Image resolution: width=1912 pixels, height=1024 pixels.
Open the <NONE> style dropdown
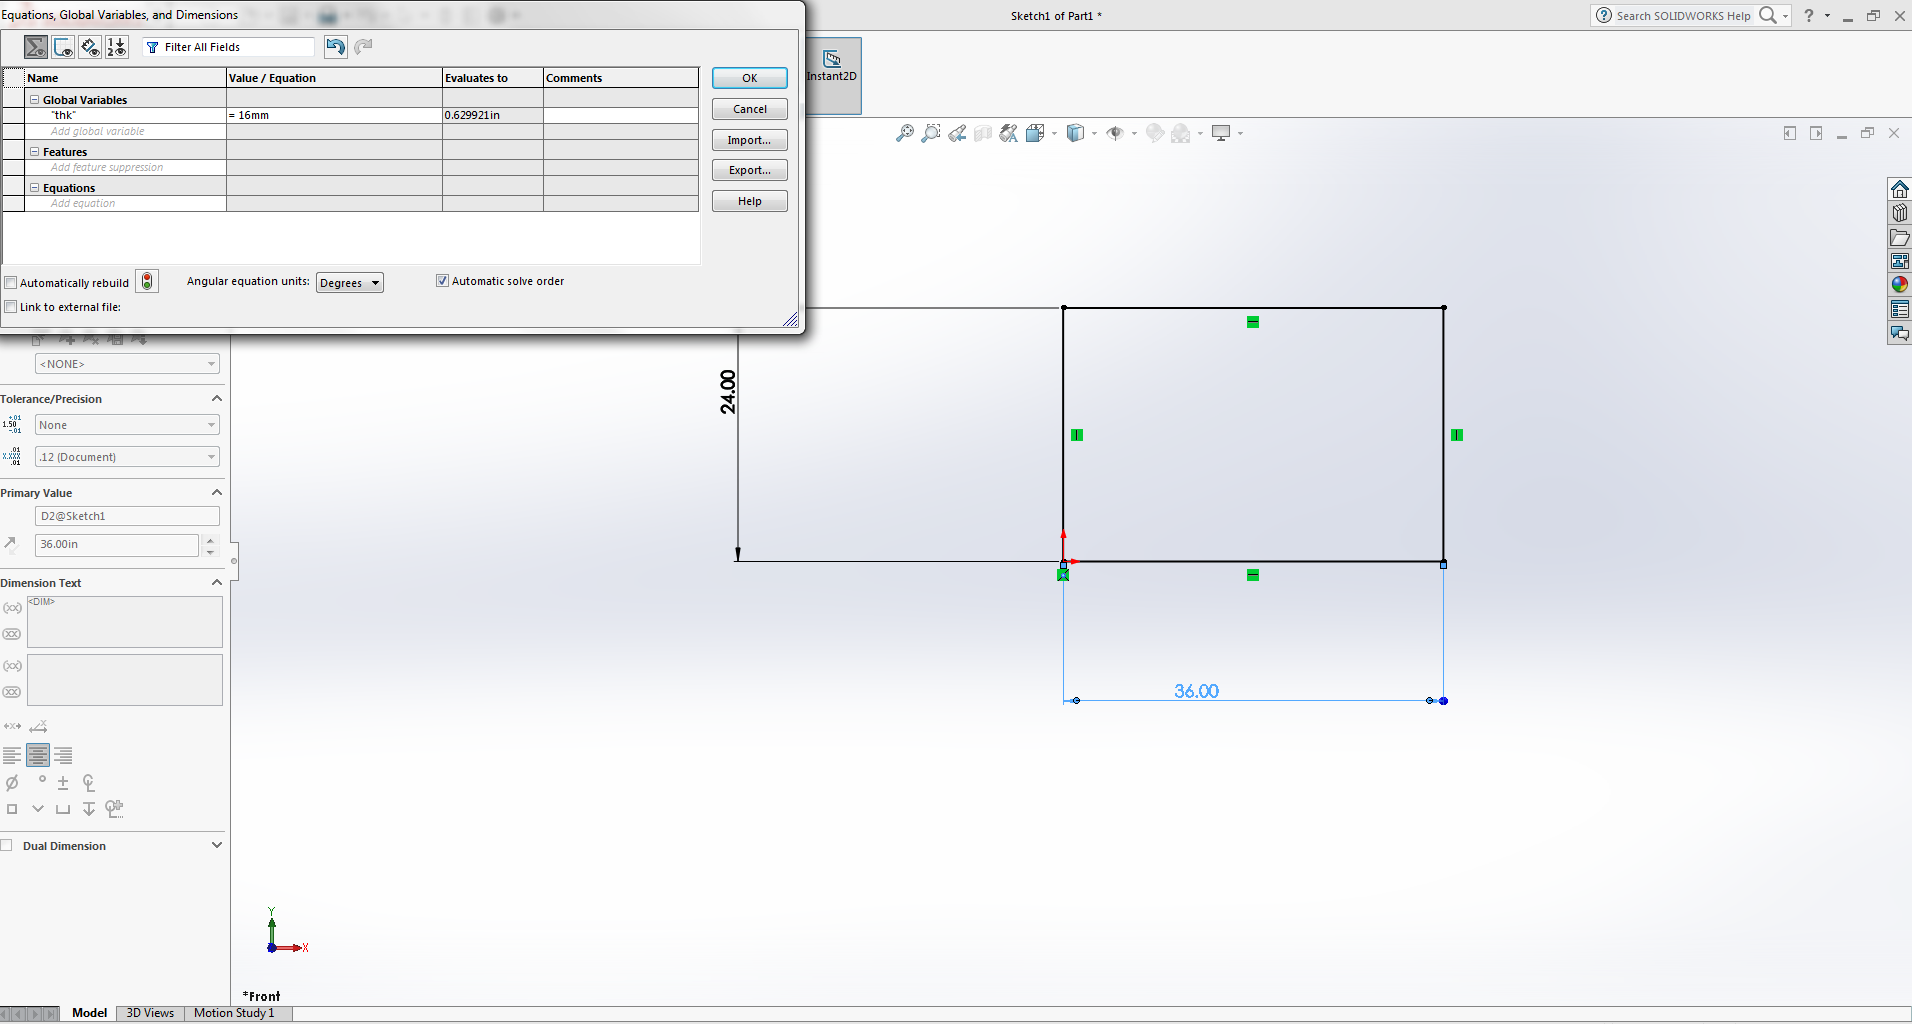(x=127, y=364)
